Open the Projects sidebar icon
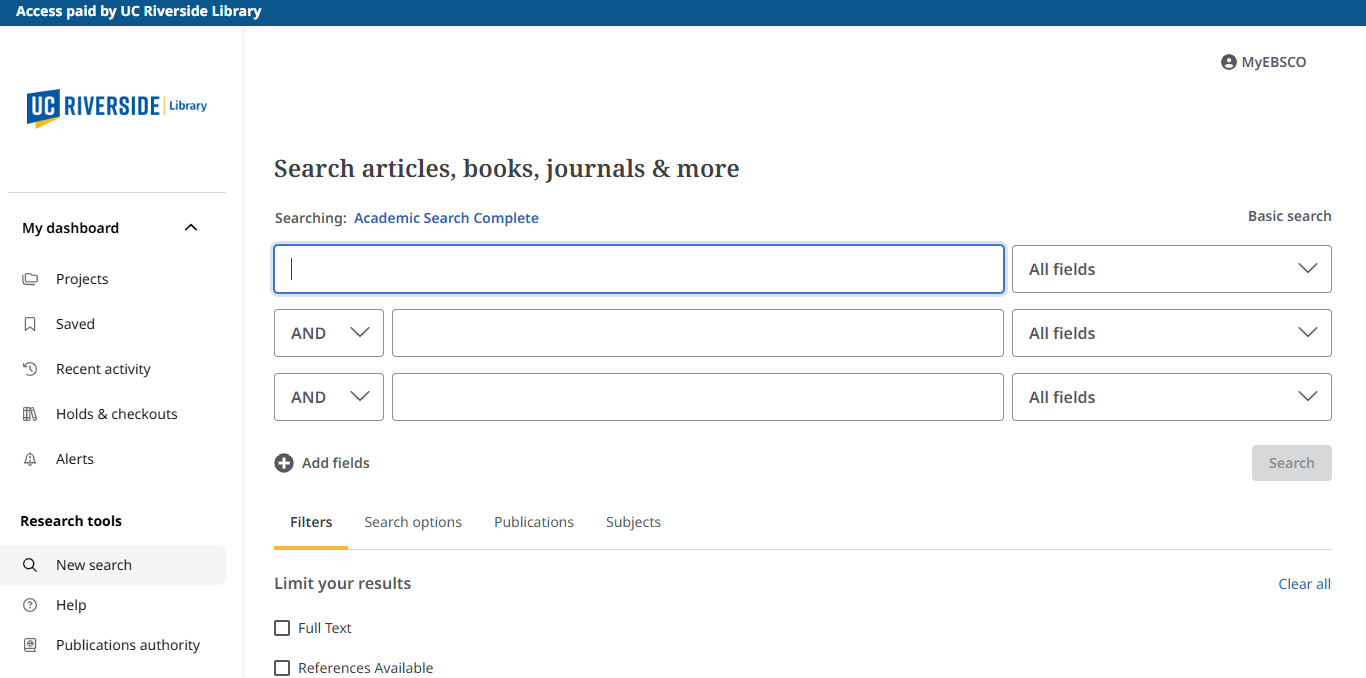 coord(30,278)
